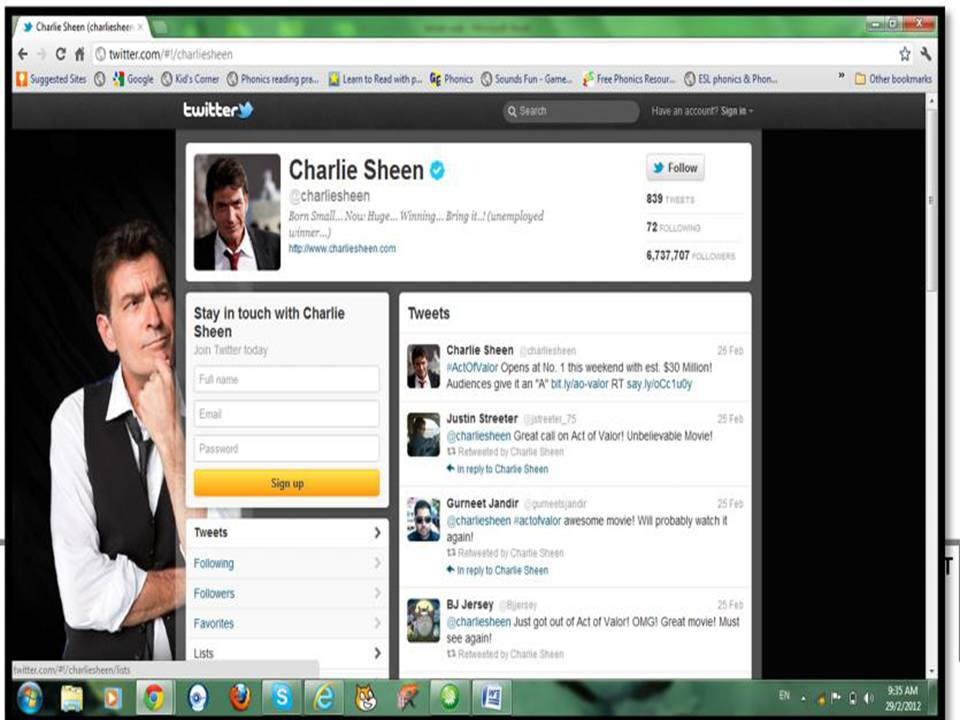Open Sign in dropdown
Viewport: 960px width, 720px height.
click(x=737, y=111)
